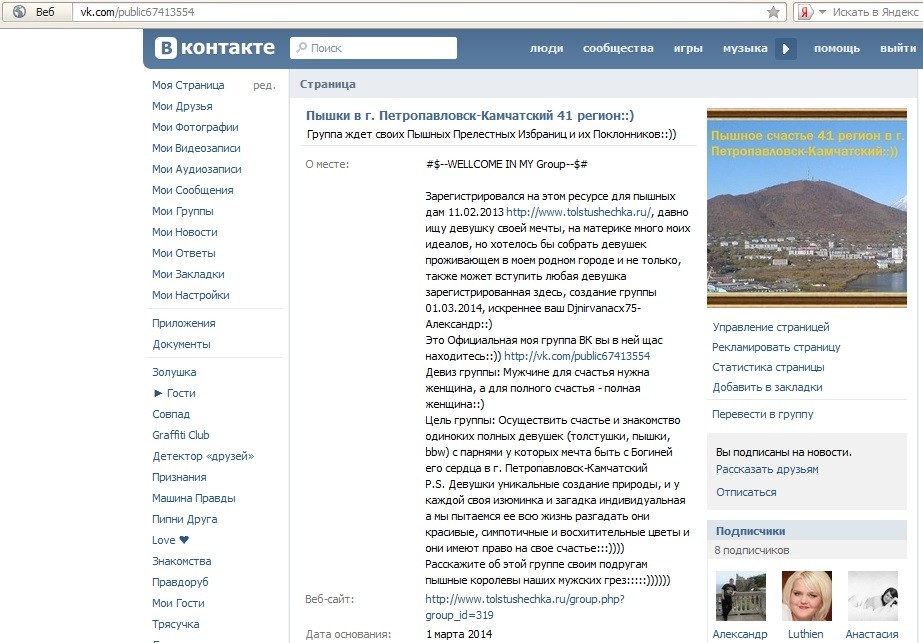Open Документы in sidebar
923x643 pixels.
tap(181, 344)
